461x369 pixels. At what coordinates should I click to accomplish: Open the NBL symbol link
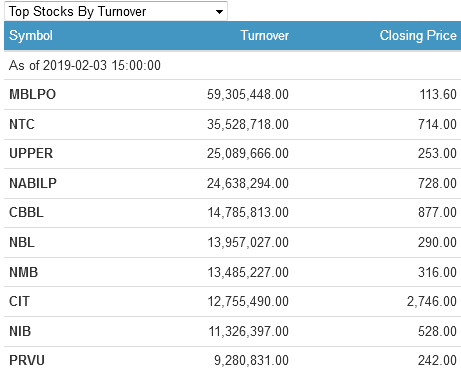pos(22,242)
